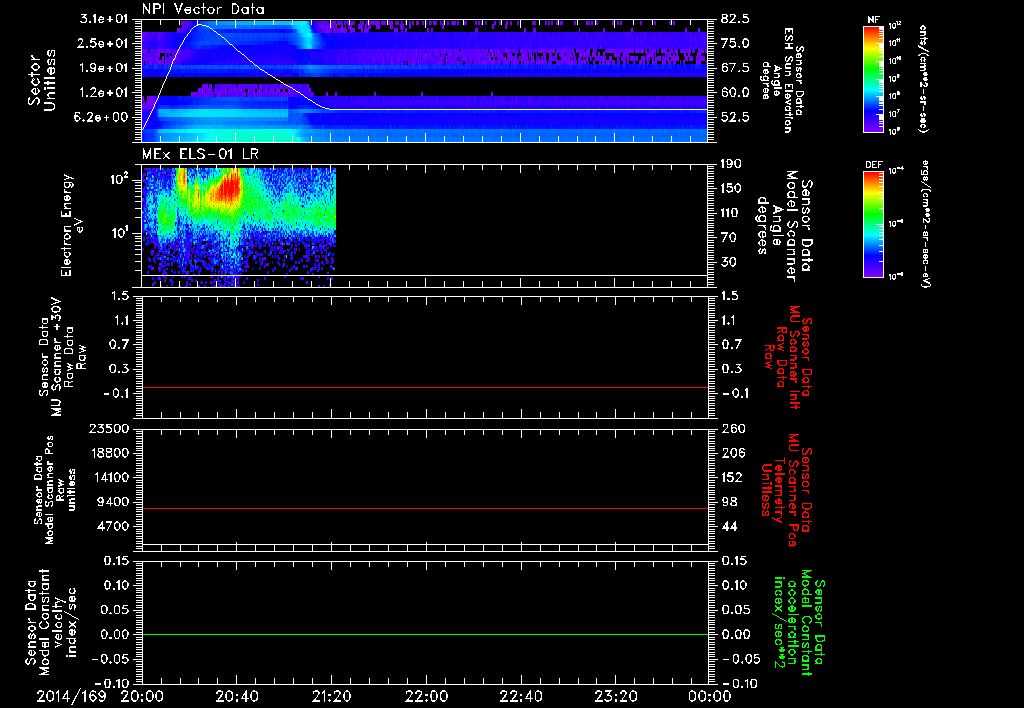This screenshot has height=708, width=1024.
Task: Click the 20:40 time axis label
Action: 237,696
